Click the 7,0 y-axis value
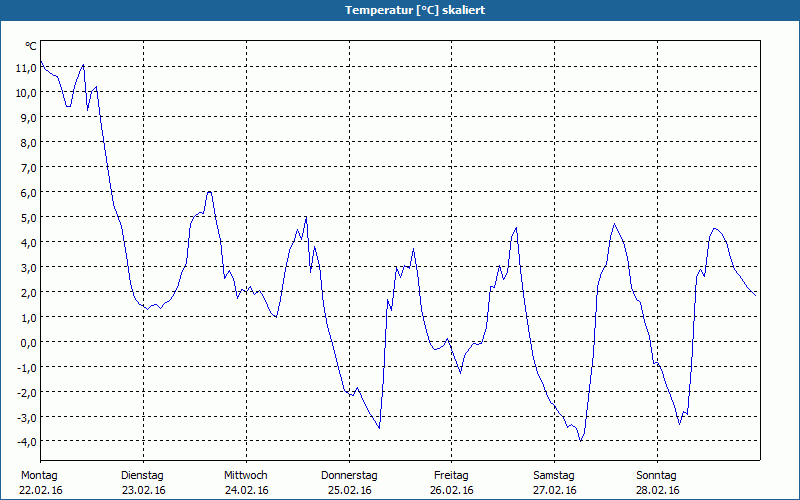The image size is (800, 500). (x=28, y=167)
